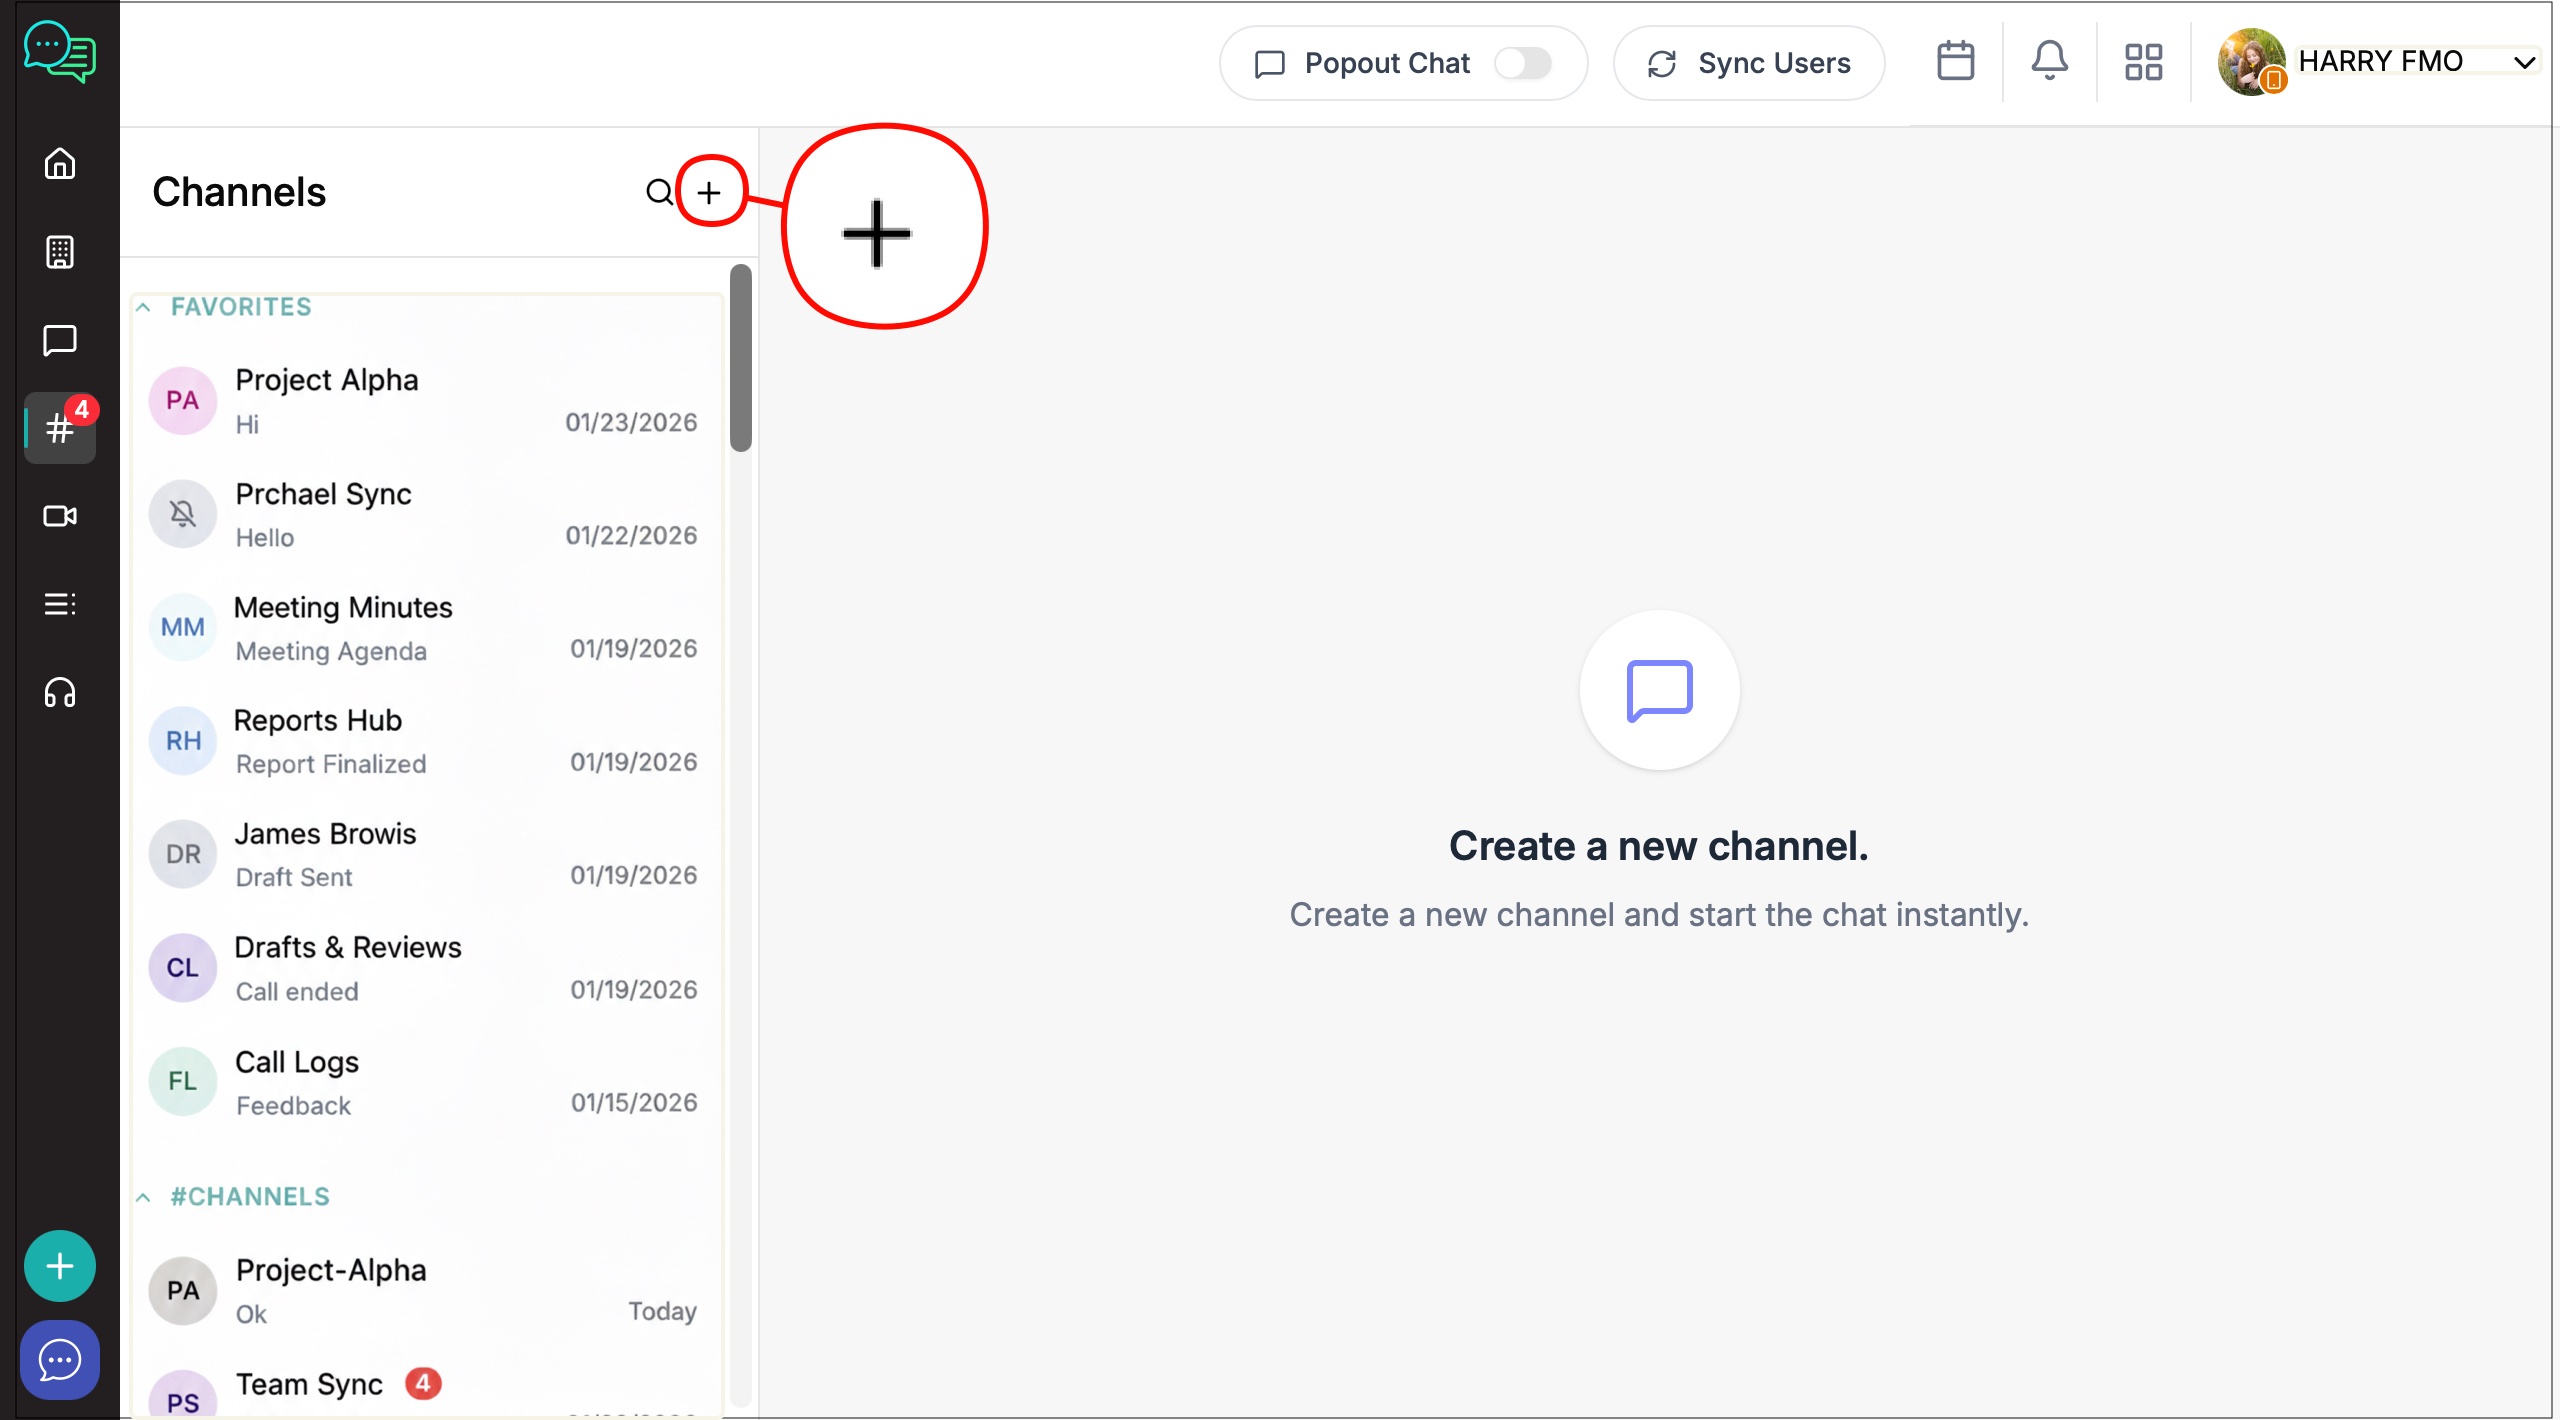Click the Sync Users button
Viewport: 2560px width, 1420px height.
point(1749,63)
